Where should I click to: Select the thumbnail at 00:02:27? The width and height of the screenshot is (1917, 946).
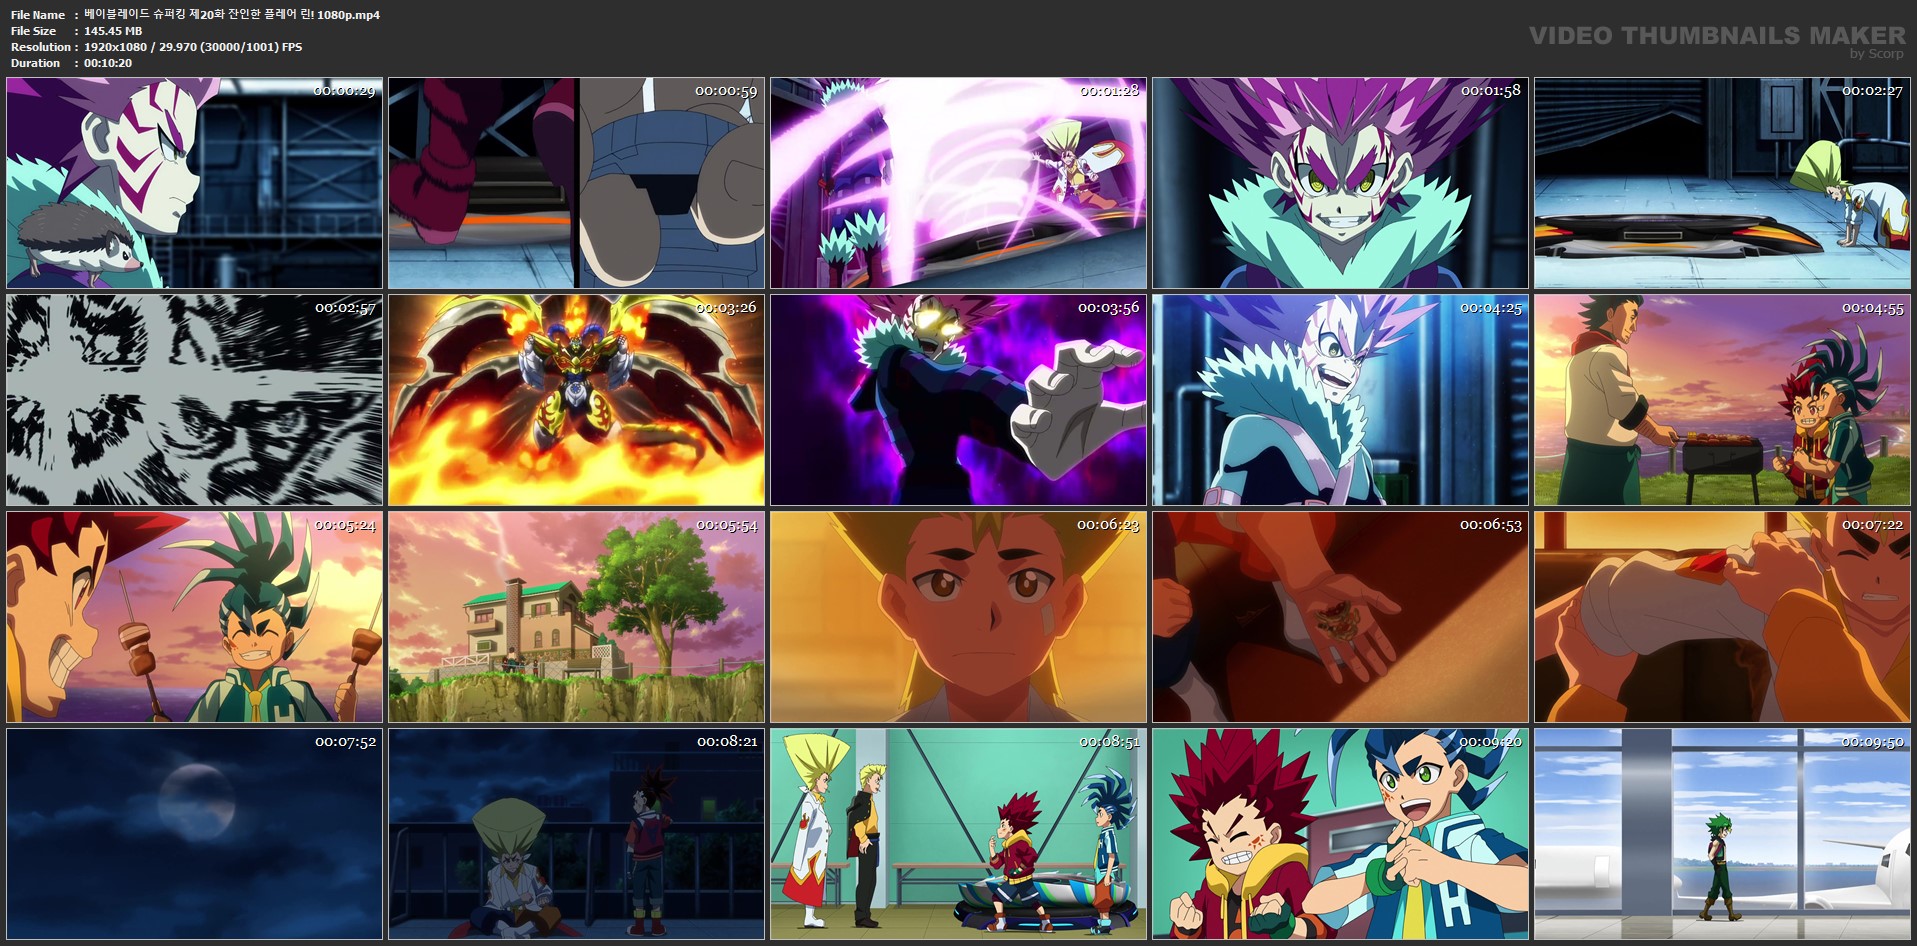click(x=1723, y=184)
